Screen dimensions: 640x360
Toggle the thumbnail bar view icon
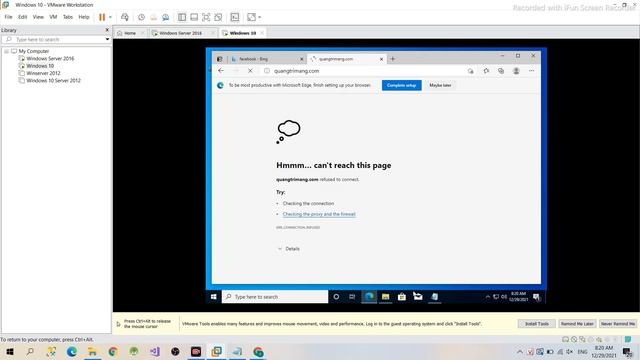coord(194,17)
